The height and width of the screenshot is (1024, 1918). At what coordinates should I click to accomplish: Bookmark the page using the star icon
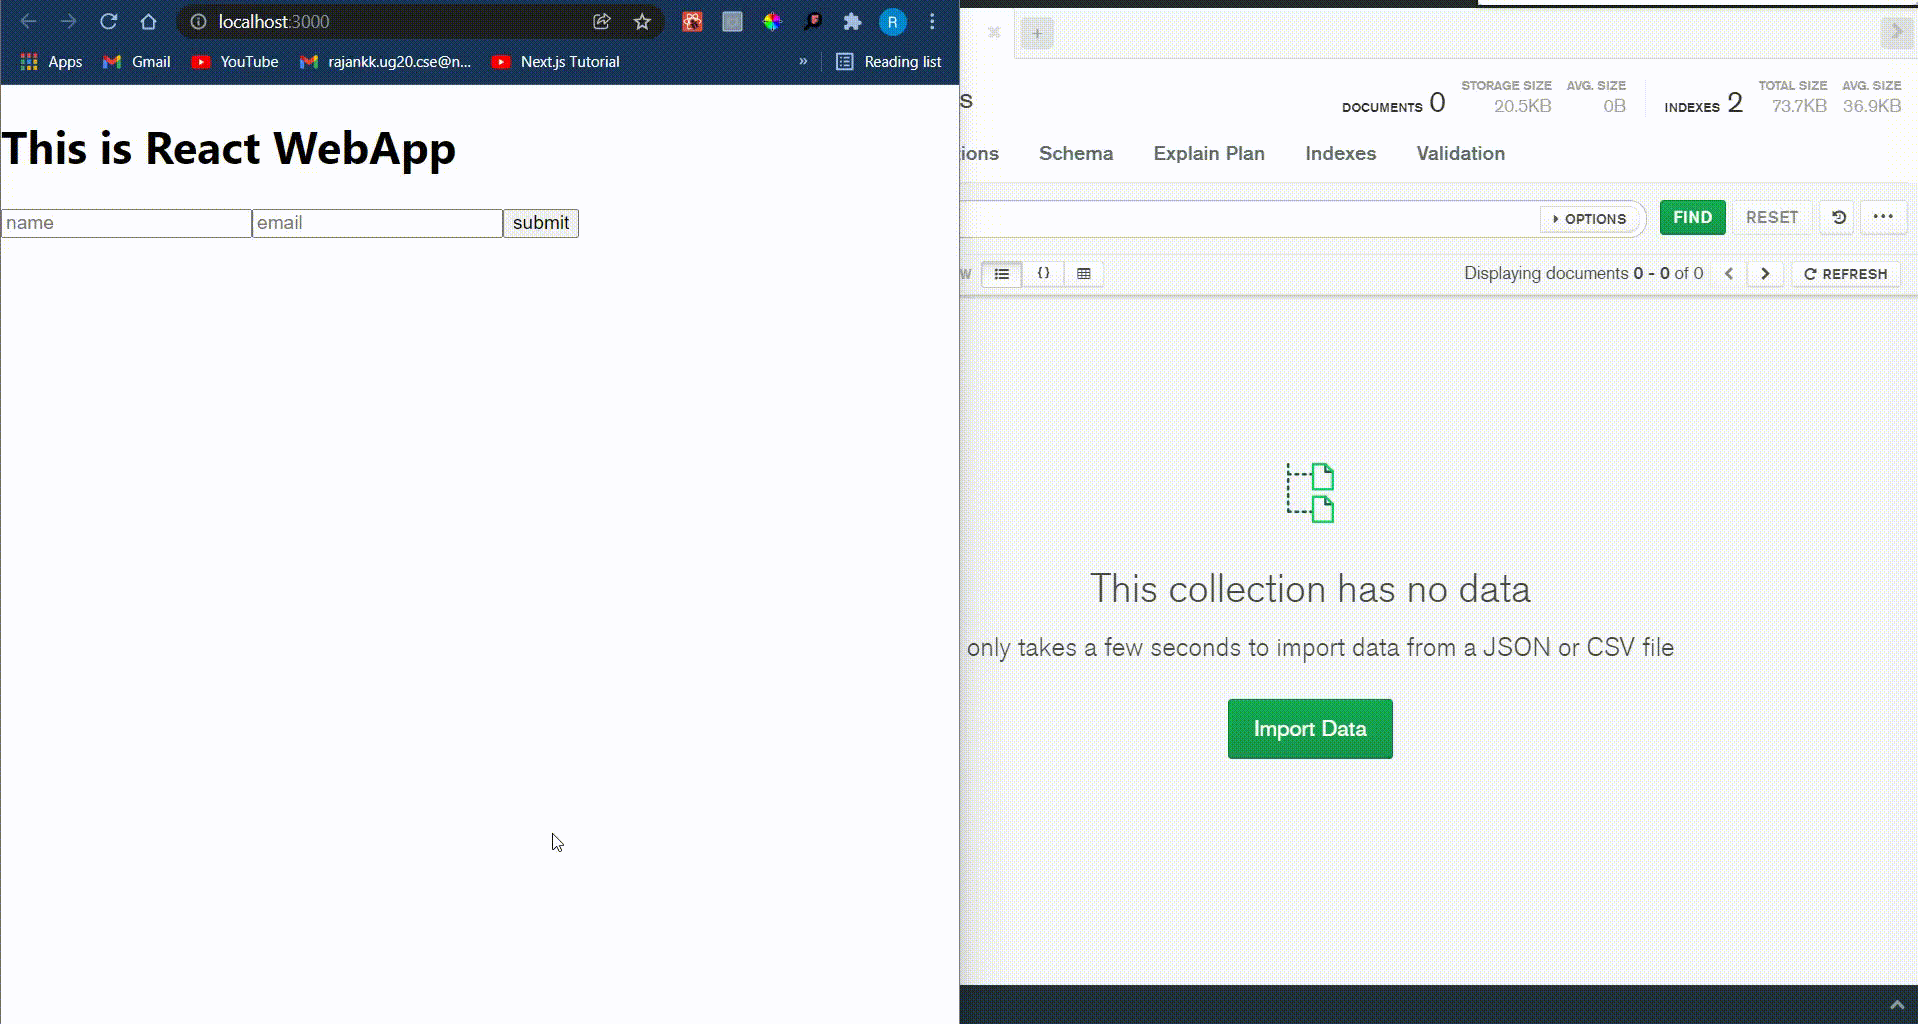[641, 21]
